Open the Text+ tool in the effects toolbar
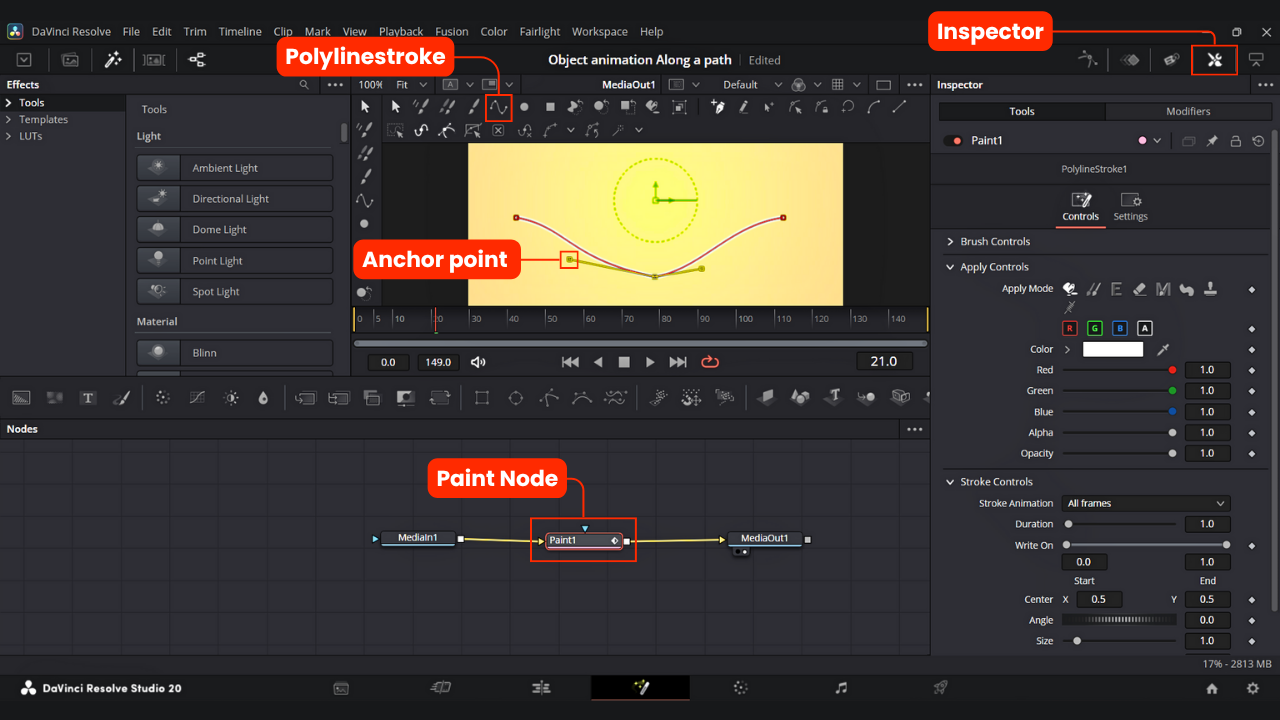 pos(87,397)
